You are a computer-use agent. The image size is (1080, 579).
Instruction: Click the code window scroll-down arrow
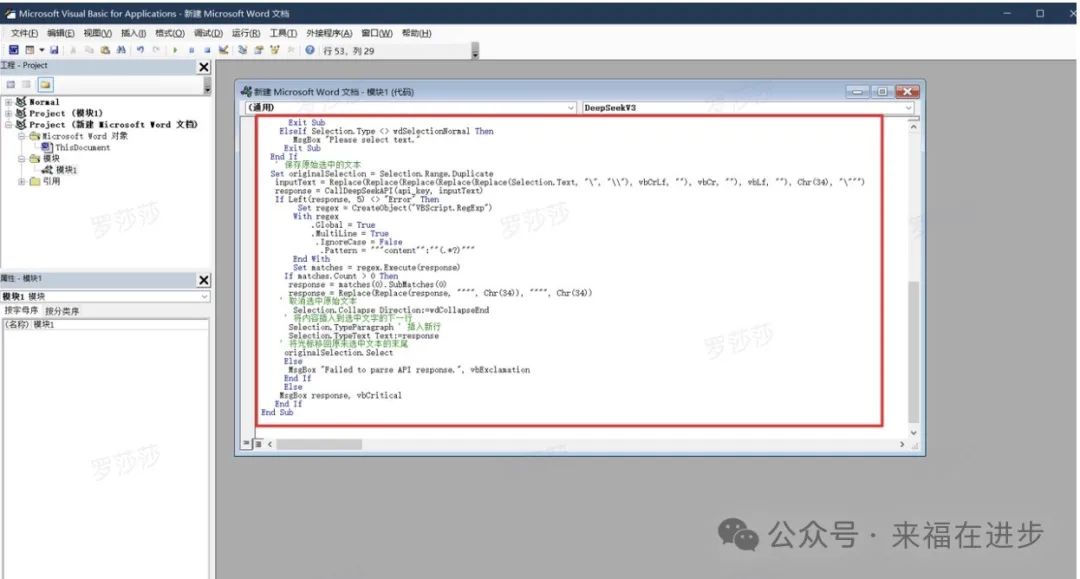point(913,432)
